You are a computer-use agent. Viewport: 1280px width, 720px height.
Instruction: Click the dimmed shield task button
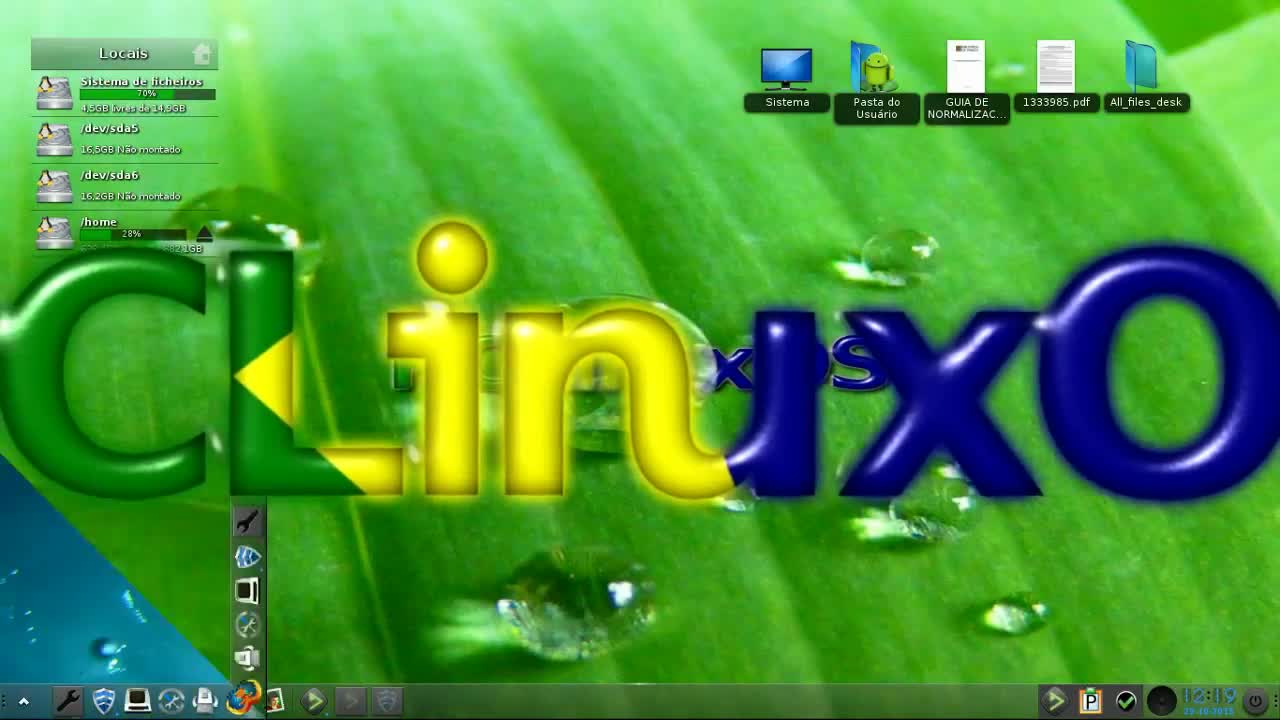click(x=388, y=701)
